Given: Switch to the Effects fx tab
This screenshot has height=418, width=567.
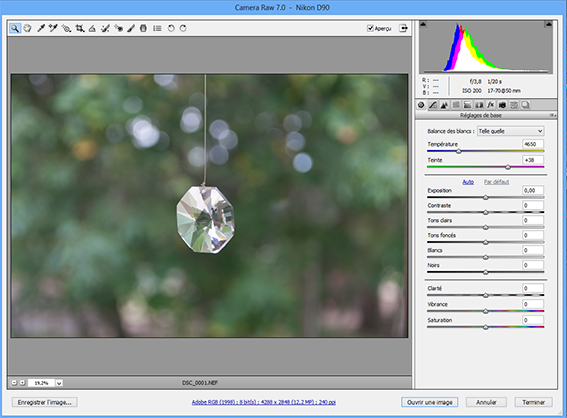Looking at the screenshot, I should coord(490,105).
